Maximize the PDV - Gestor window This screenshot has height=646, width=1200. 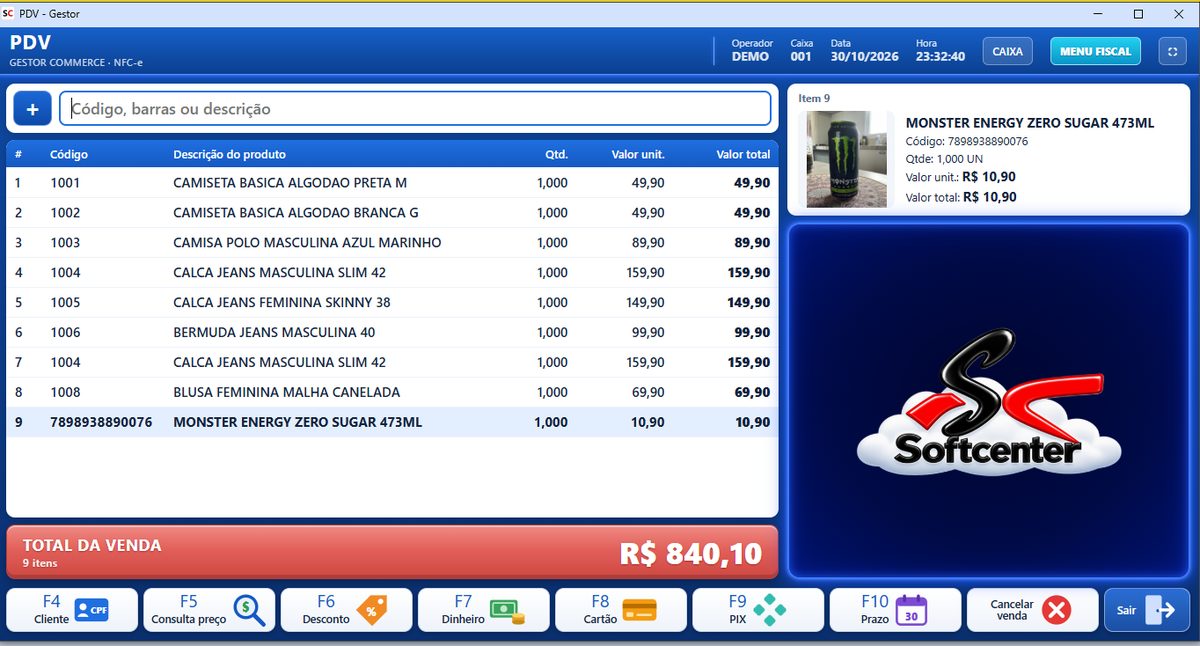[1138, 14]
